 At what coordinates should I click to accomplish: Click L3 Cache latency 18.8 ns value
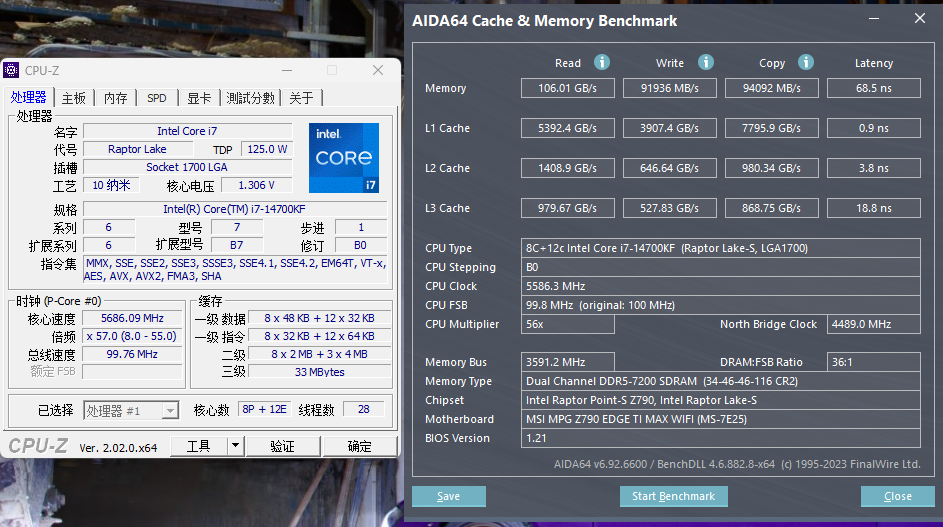click(874, 208)
